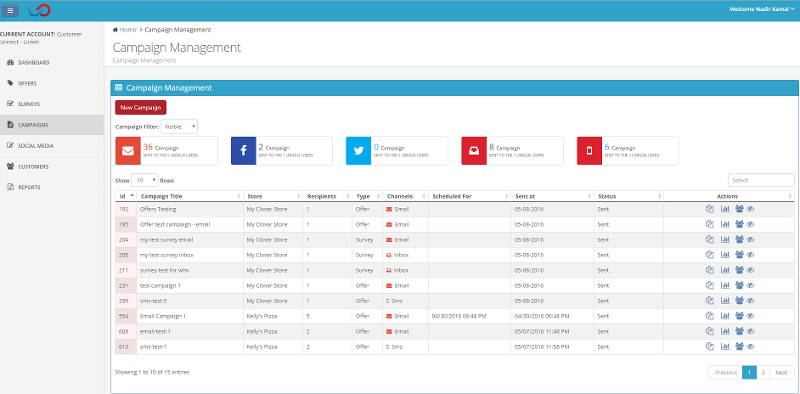Screen dimensions: 800x394
Task: Open Customers in the sidebar
Action: [52, 166]
